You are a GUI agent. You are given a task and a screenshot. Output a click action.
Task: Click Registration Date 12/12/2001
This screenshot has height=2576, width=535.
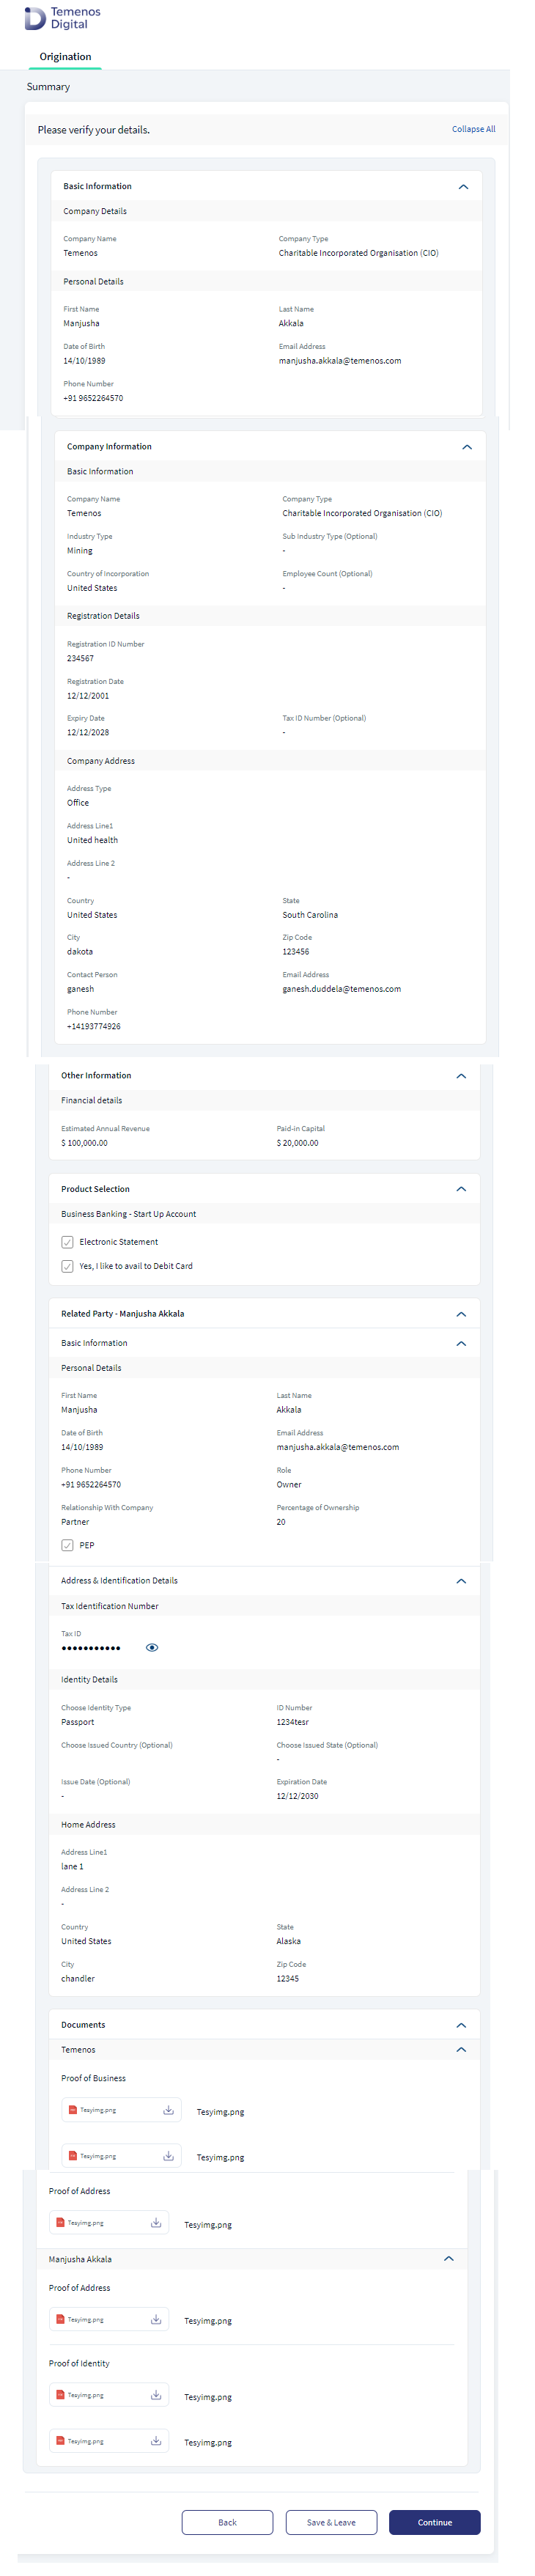88,695
